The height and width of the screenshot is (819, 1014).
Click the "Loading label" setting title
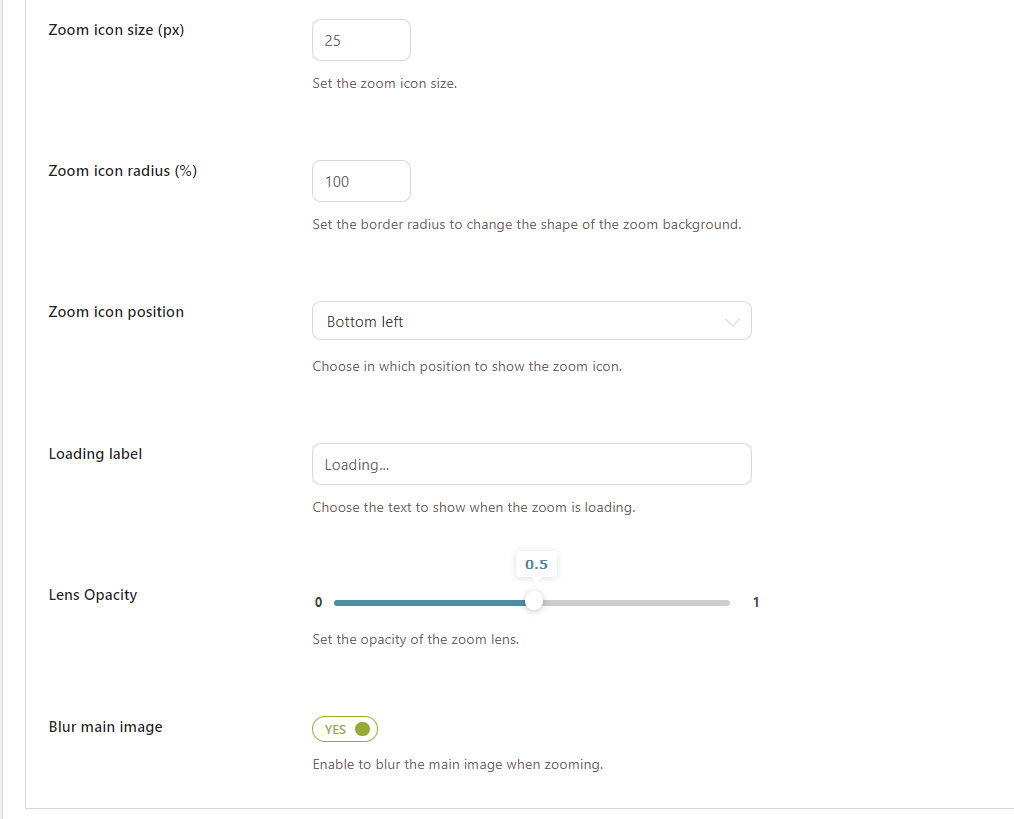click(x=95, y=454)
